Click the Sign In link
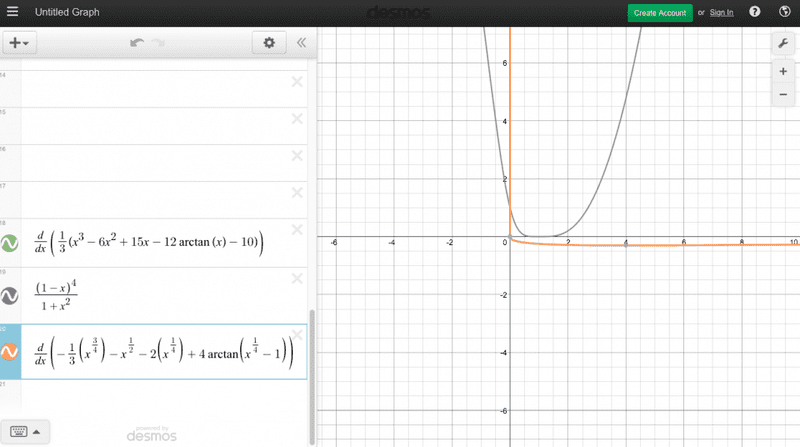The height and width of the screenshot is (447, 800). (722, 13)
